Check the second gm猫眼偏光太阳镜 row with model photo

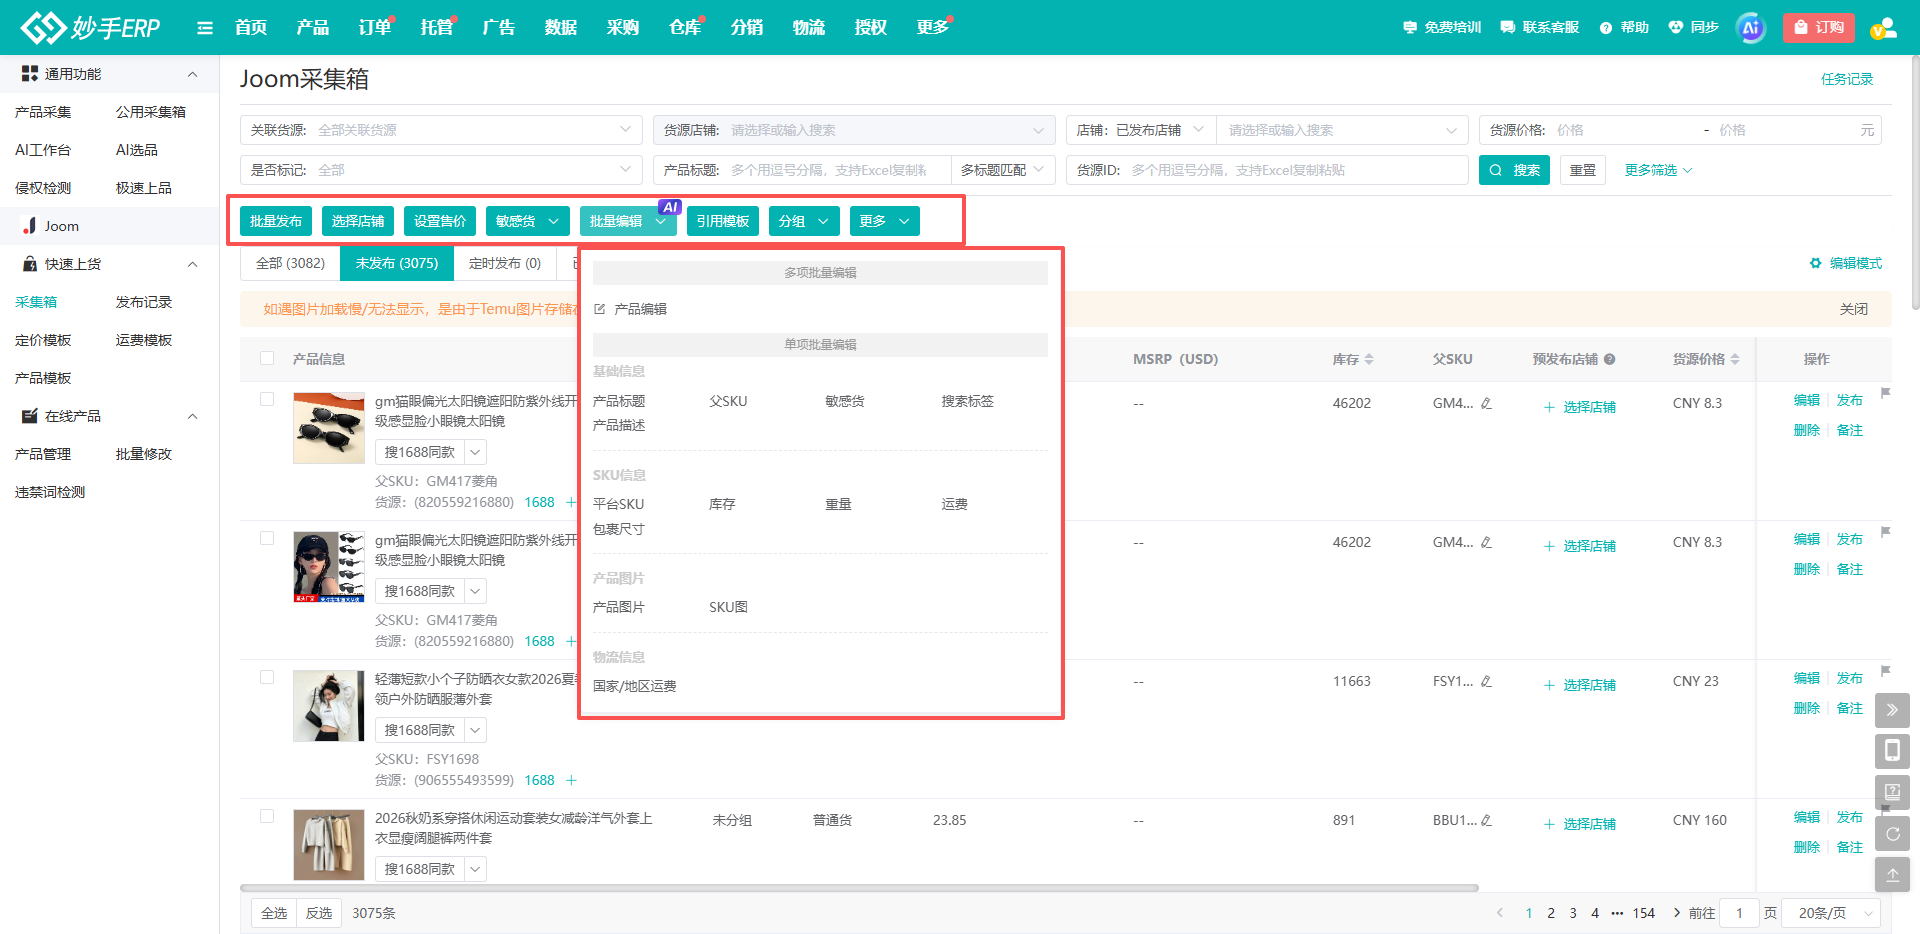click(x=267, y=538)
